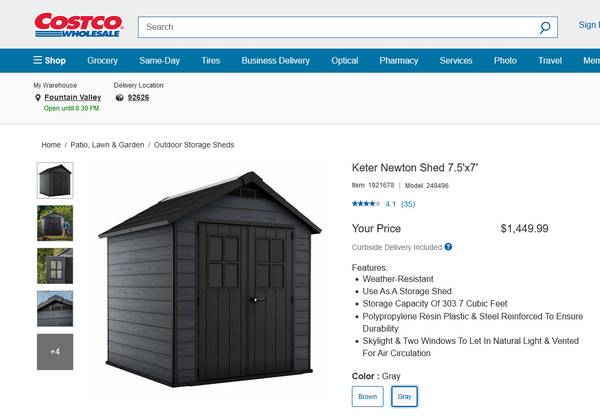
Task: Click the search magnifier icon
Action: pos(545,27)
